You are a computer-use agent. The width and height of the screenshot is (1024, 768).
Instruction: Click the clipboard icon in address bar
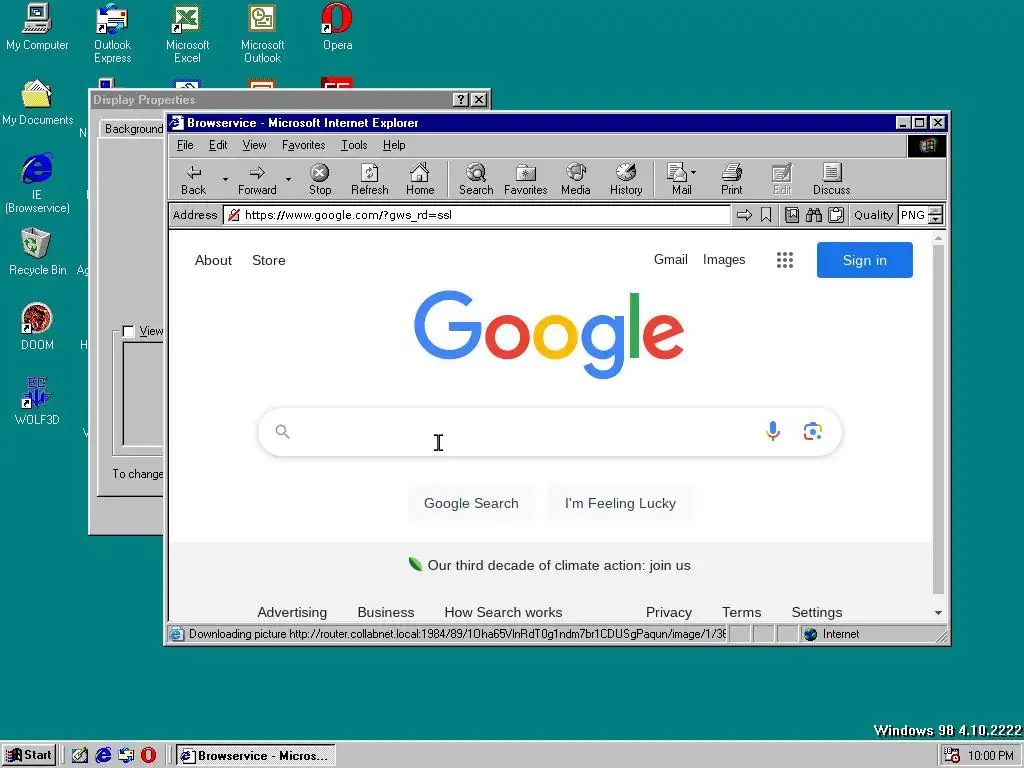tap(836, 215)
